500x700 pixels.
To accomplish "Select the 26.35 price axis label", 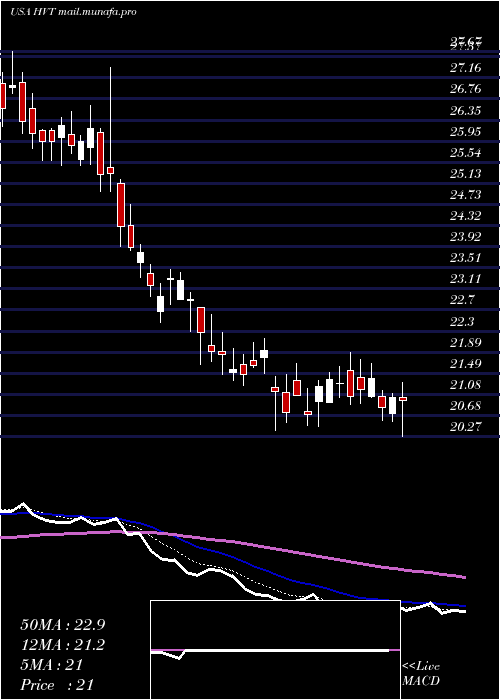I will point(466,110).
